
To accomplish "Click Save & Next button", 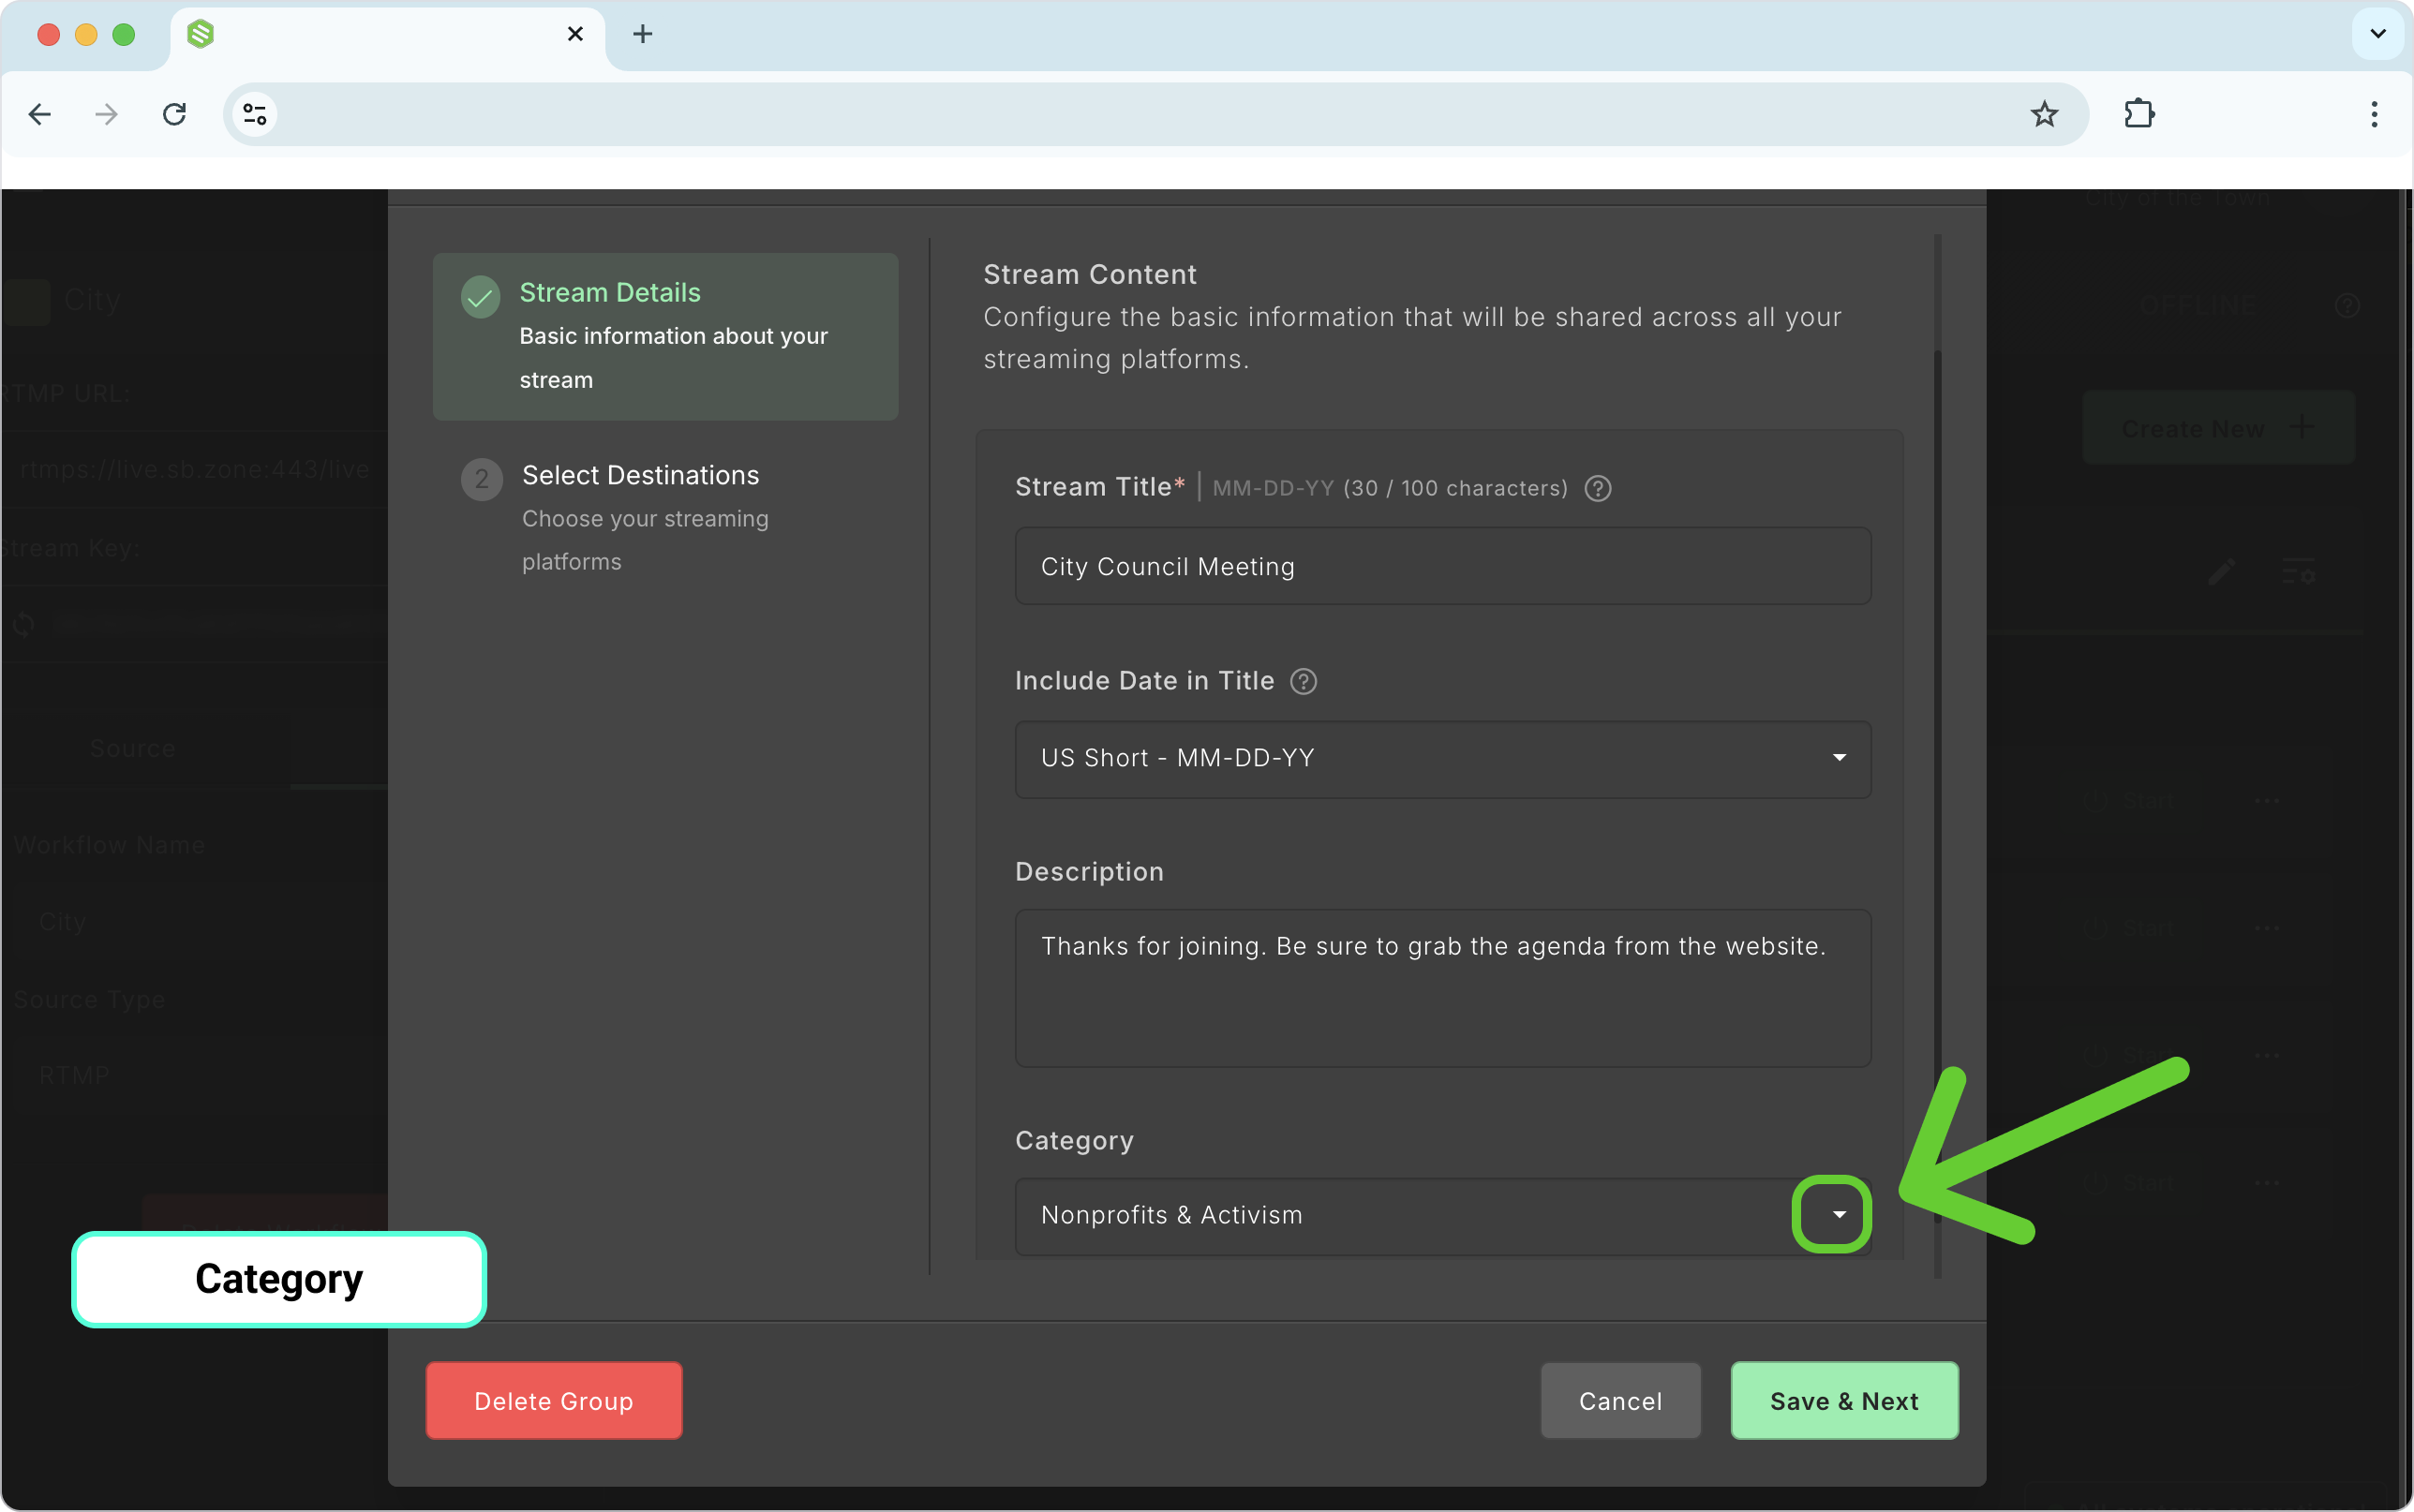I will point(1844,1400).
